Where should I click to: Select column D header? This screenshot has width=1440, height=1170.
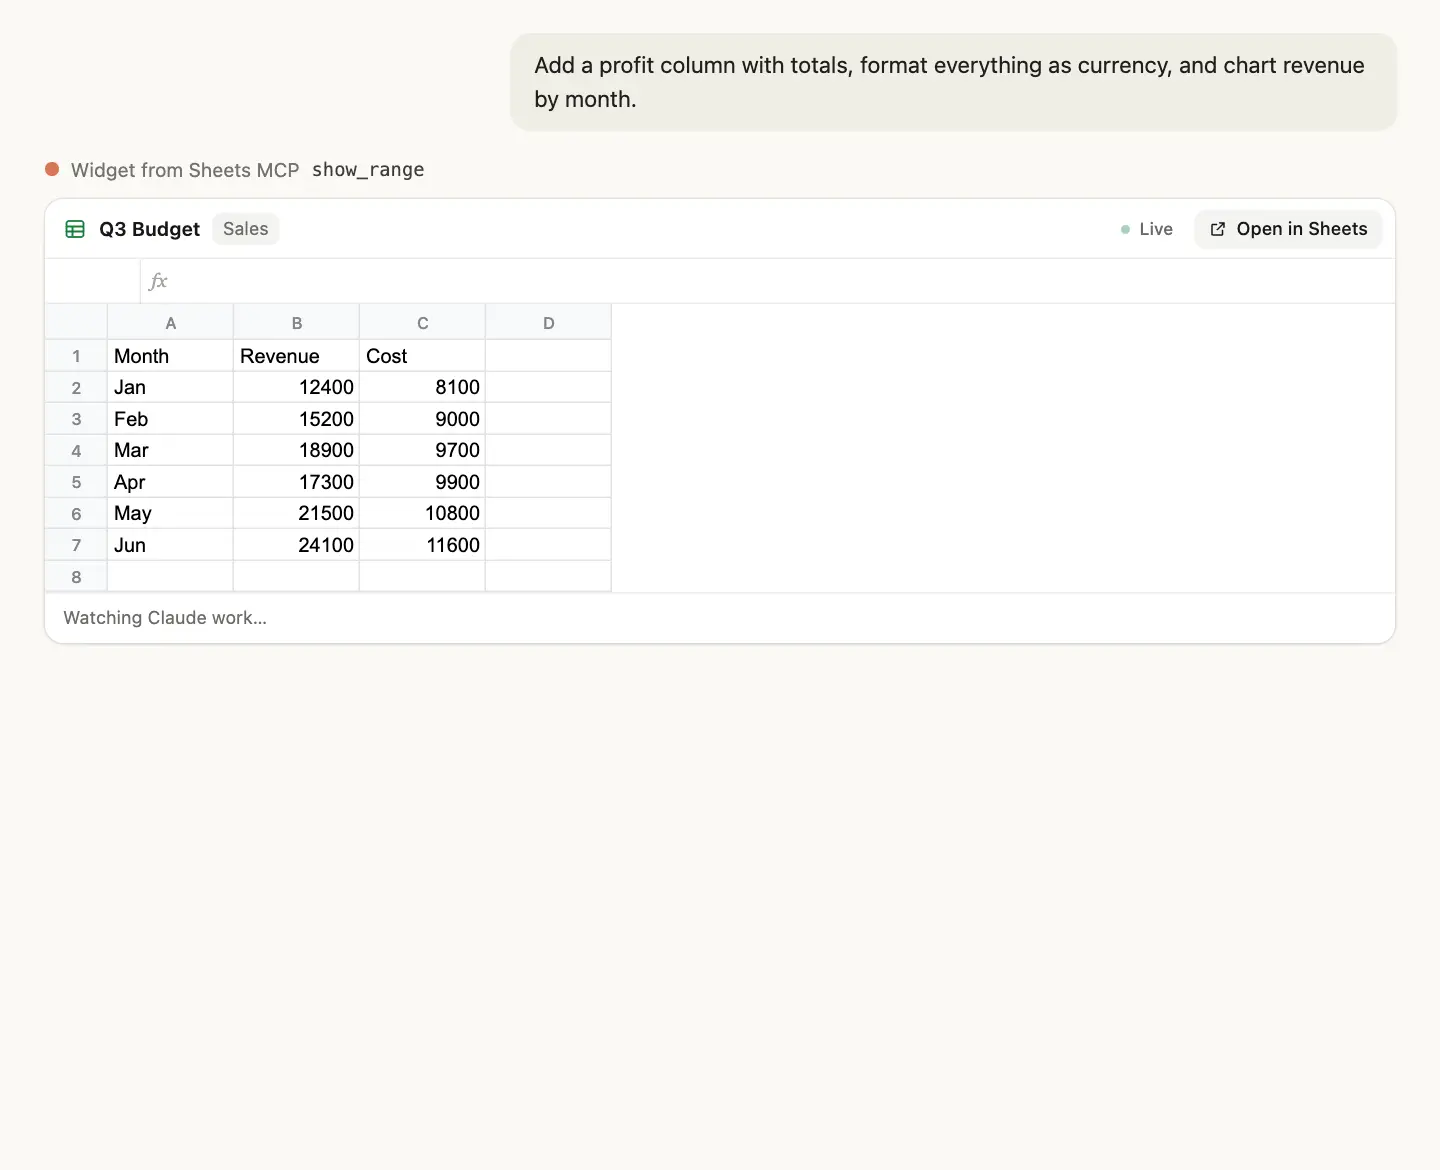(x=548, y=322)
